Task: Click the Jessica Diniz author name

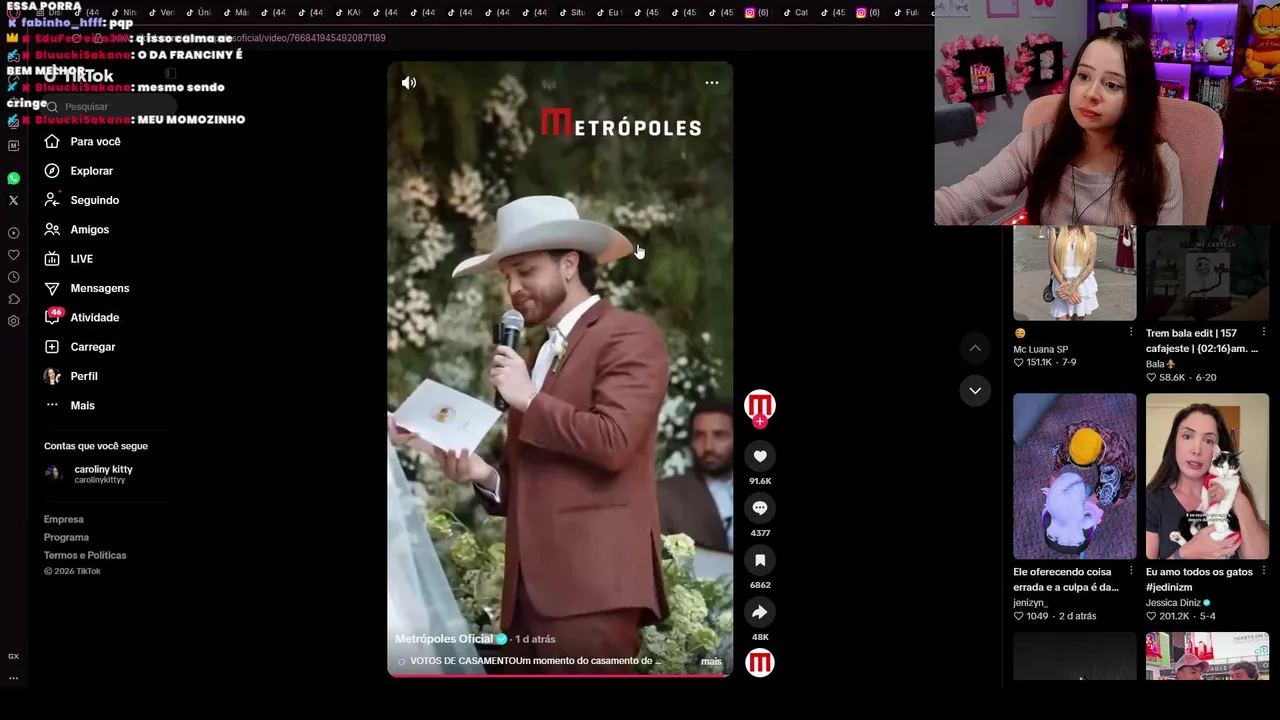Action: pyautogui.click(x=1173, y=603)
